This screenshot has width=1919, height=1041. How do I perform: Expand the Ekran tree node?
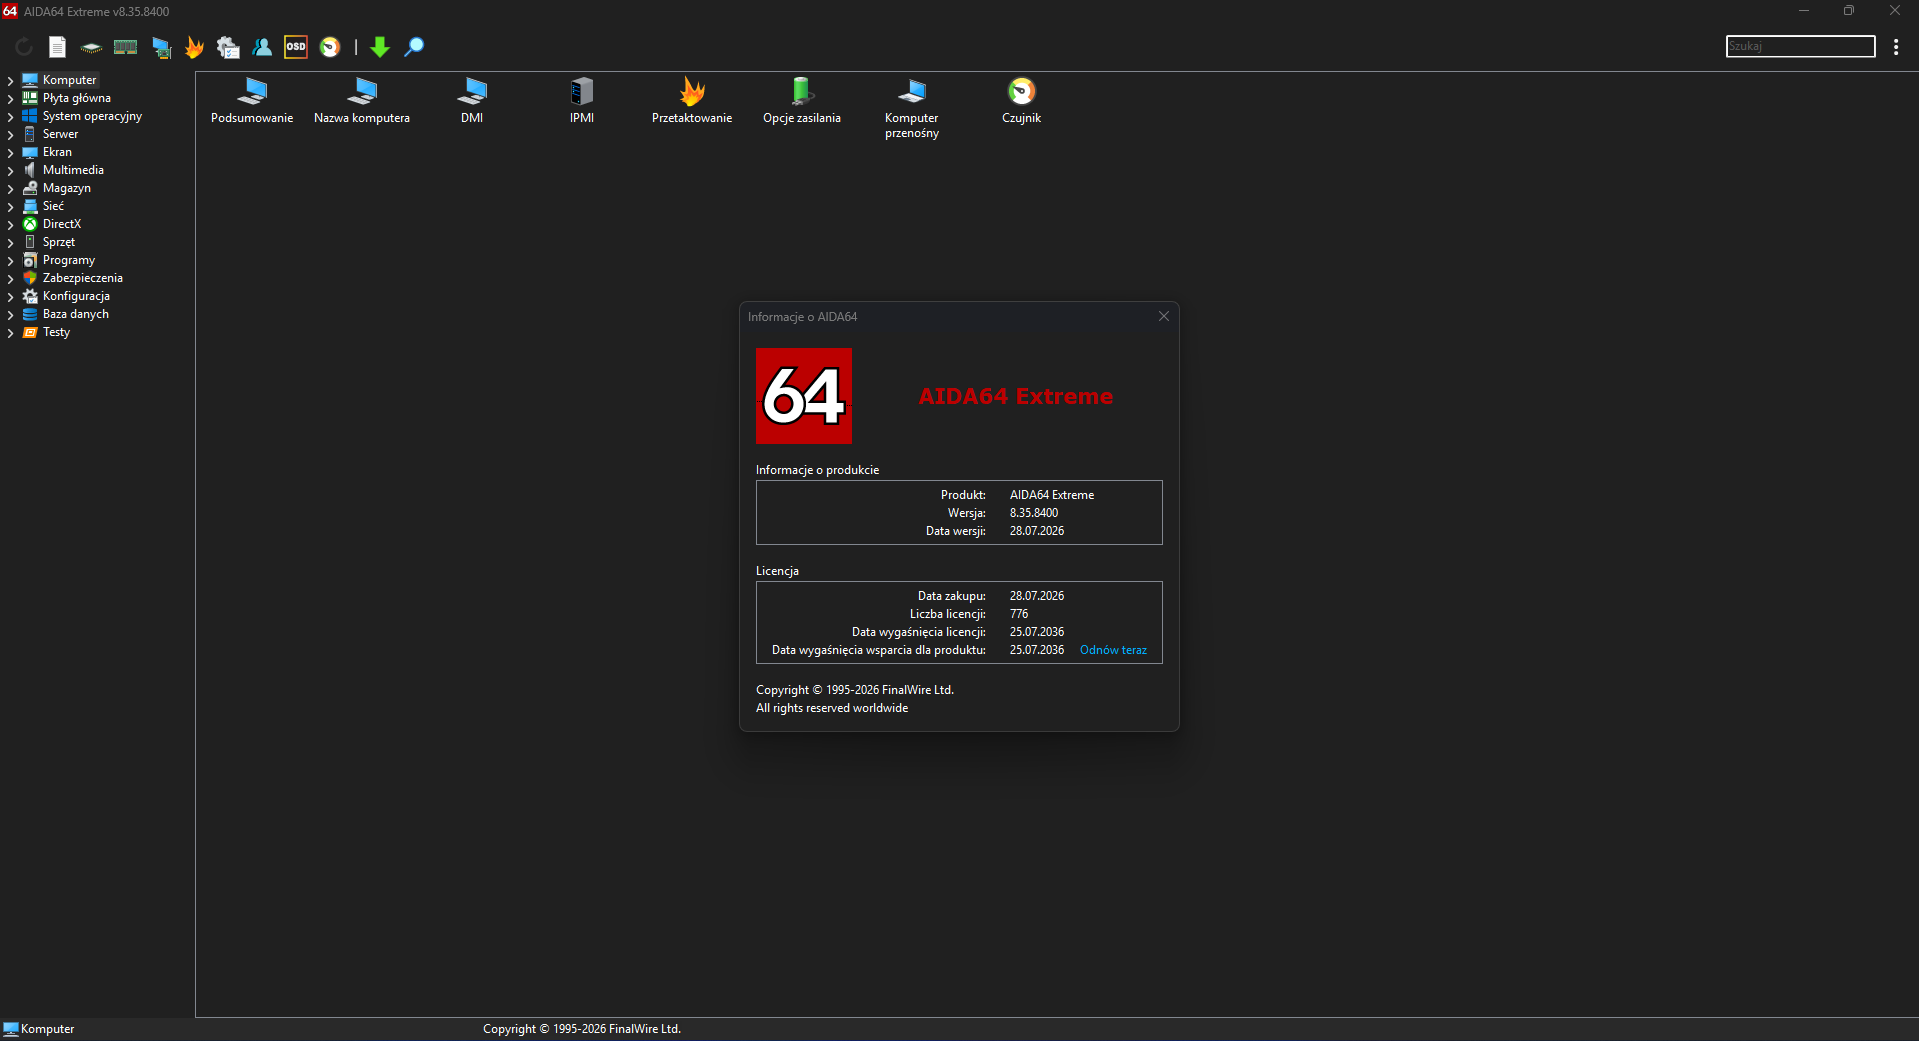(10, 152)
